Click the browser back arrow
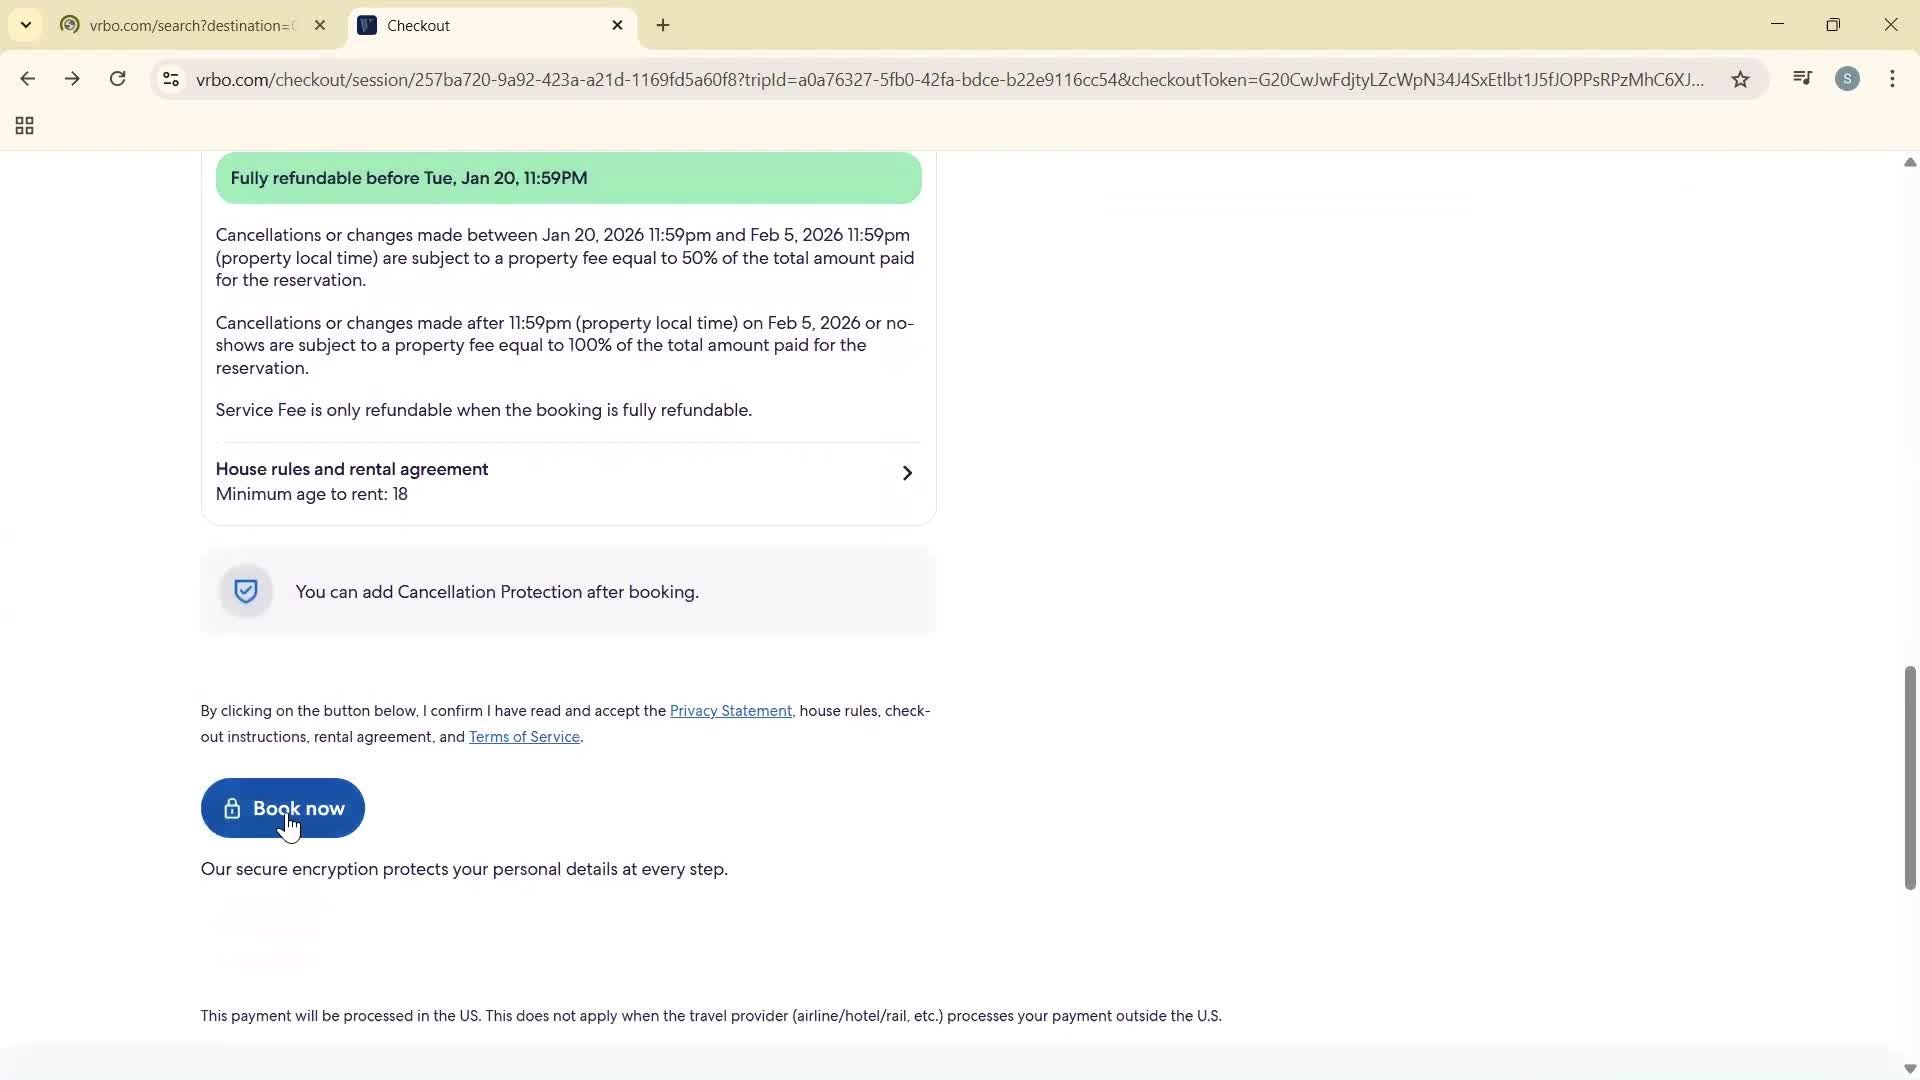 coord(27,79)
